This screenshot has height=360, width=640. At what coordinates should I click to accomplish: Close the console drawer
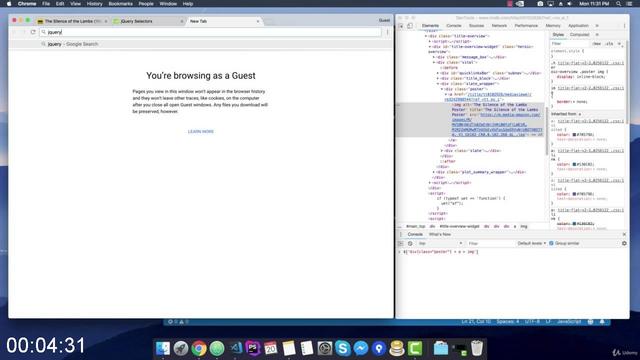pos(624,234)
